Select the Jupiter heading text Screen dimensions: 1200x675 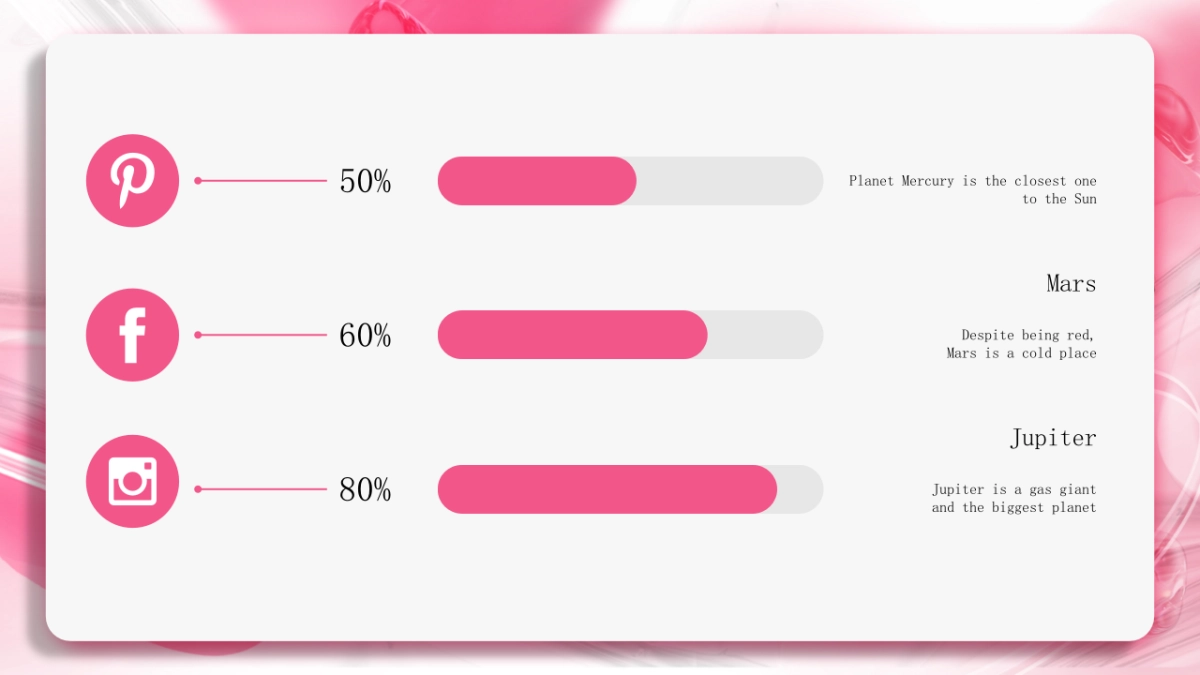(1052, 438)
